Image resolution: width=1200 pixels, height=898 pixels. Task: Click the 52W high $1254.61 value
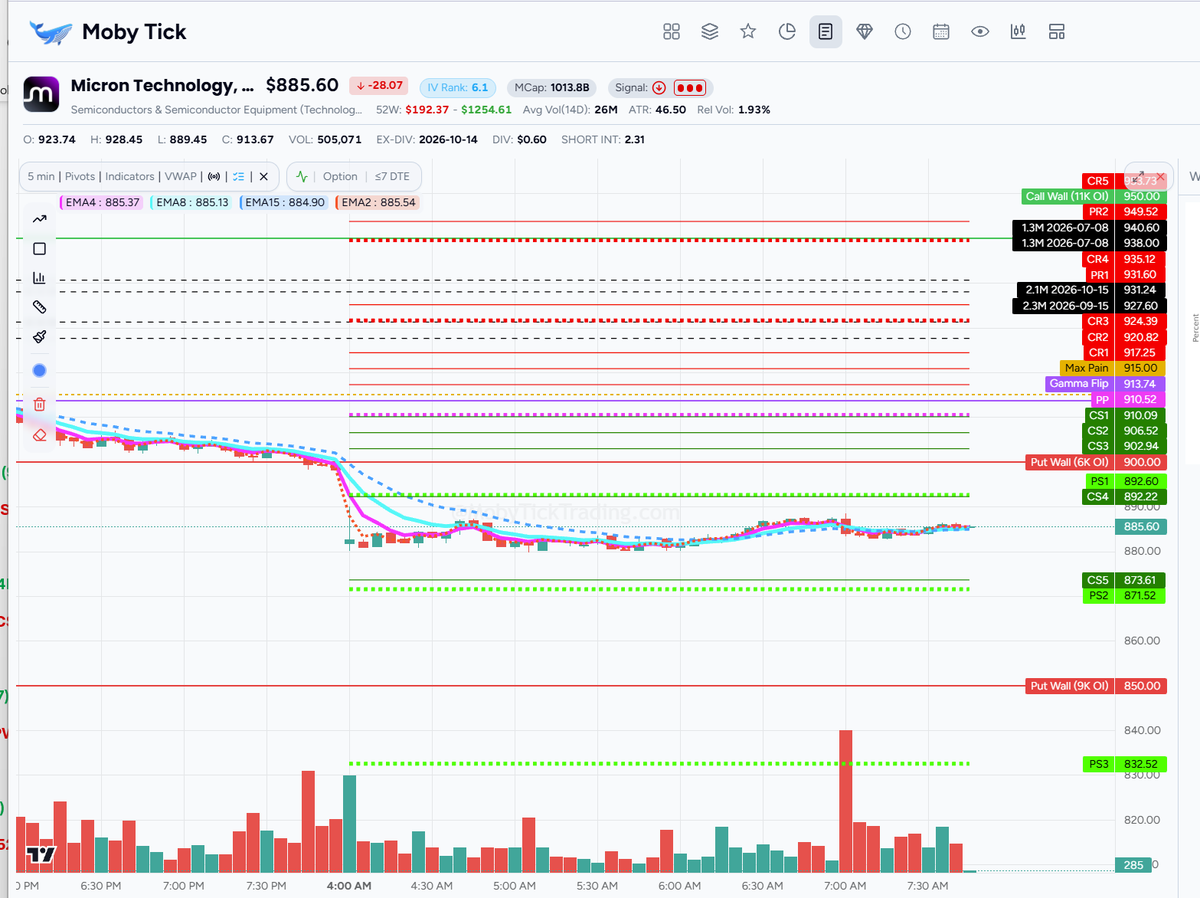pos(485,110)
